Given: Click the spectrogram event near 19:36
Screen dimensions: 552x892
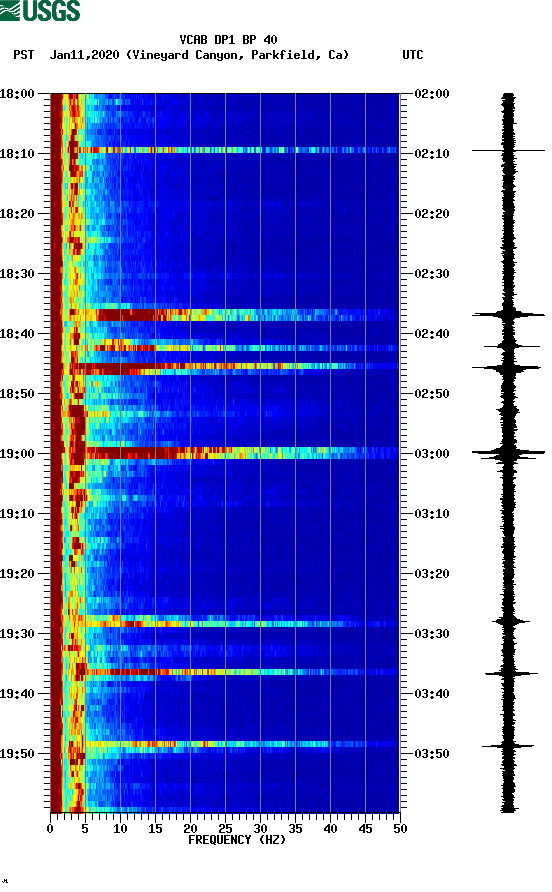Looking at the screenshot, I should click(242, 672).
